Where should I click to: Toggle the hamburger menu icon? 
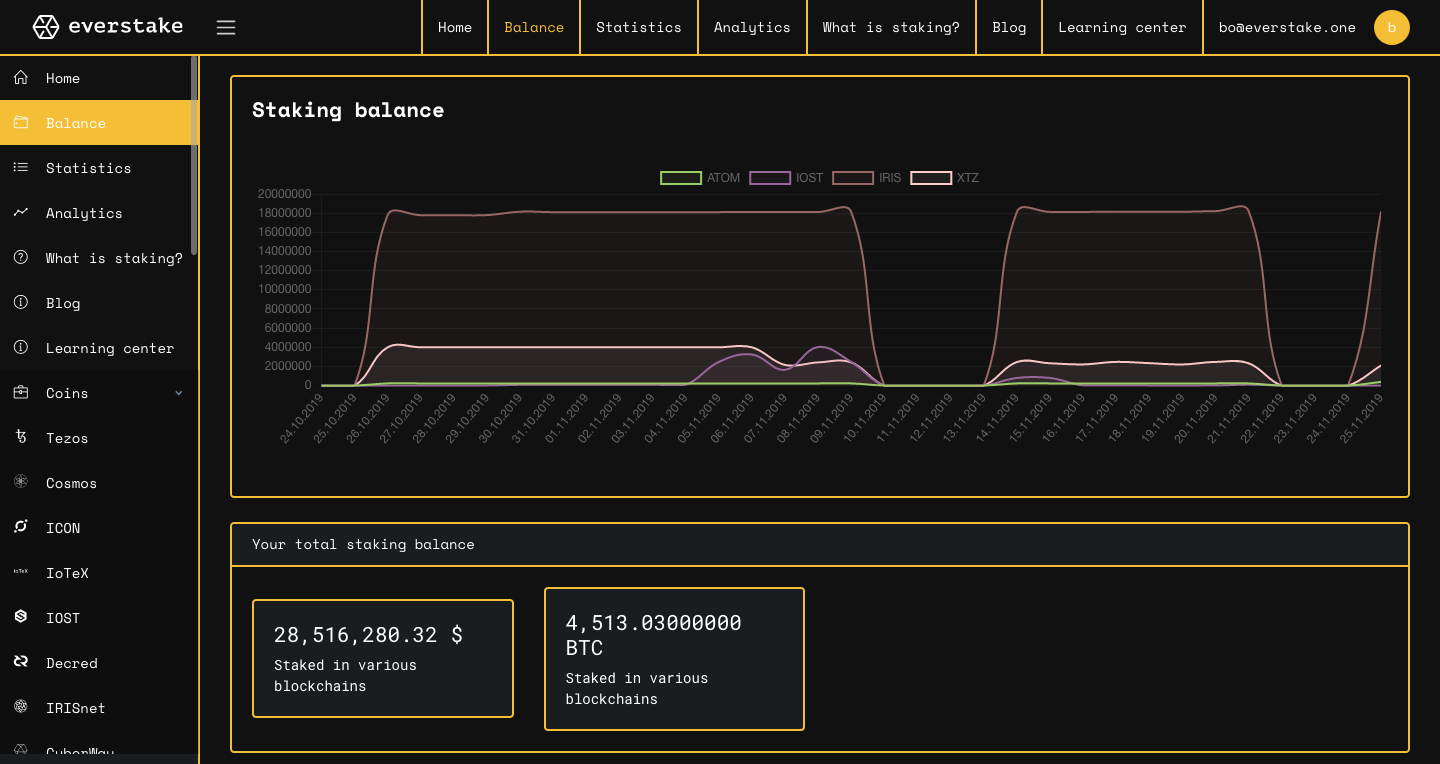coord(226,28)
